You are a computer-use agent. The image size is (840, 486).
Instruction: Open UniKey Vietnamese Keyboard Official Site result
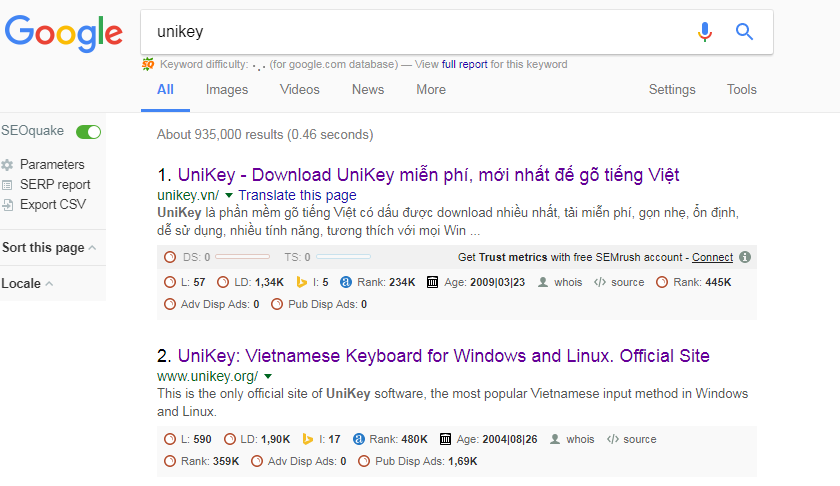[x=444, y=356]
